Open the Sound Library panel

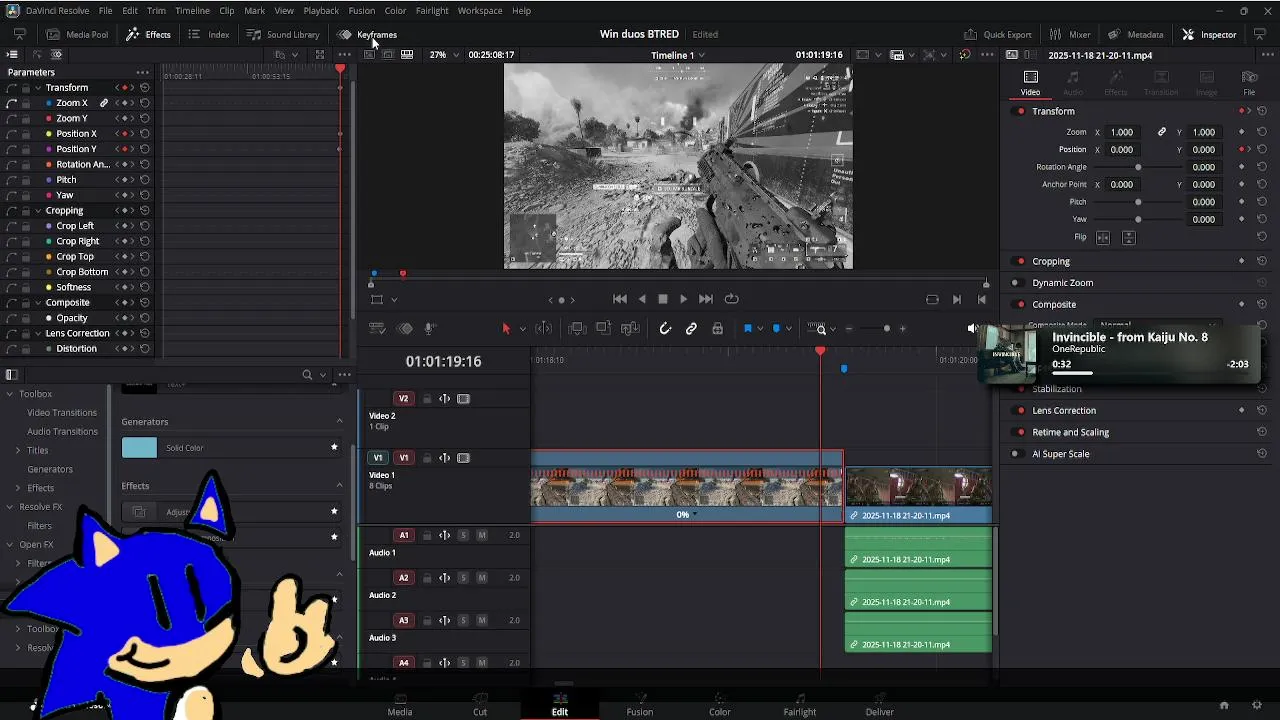(x=283, y=34)
